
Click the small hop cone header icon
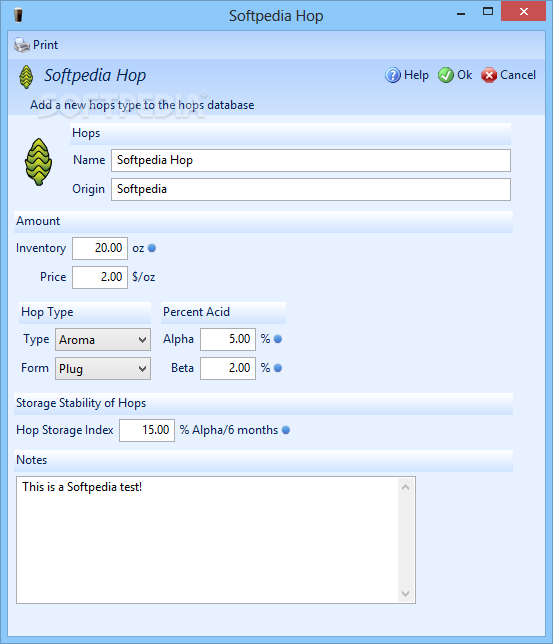click(x=26, y=76)
